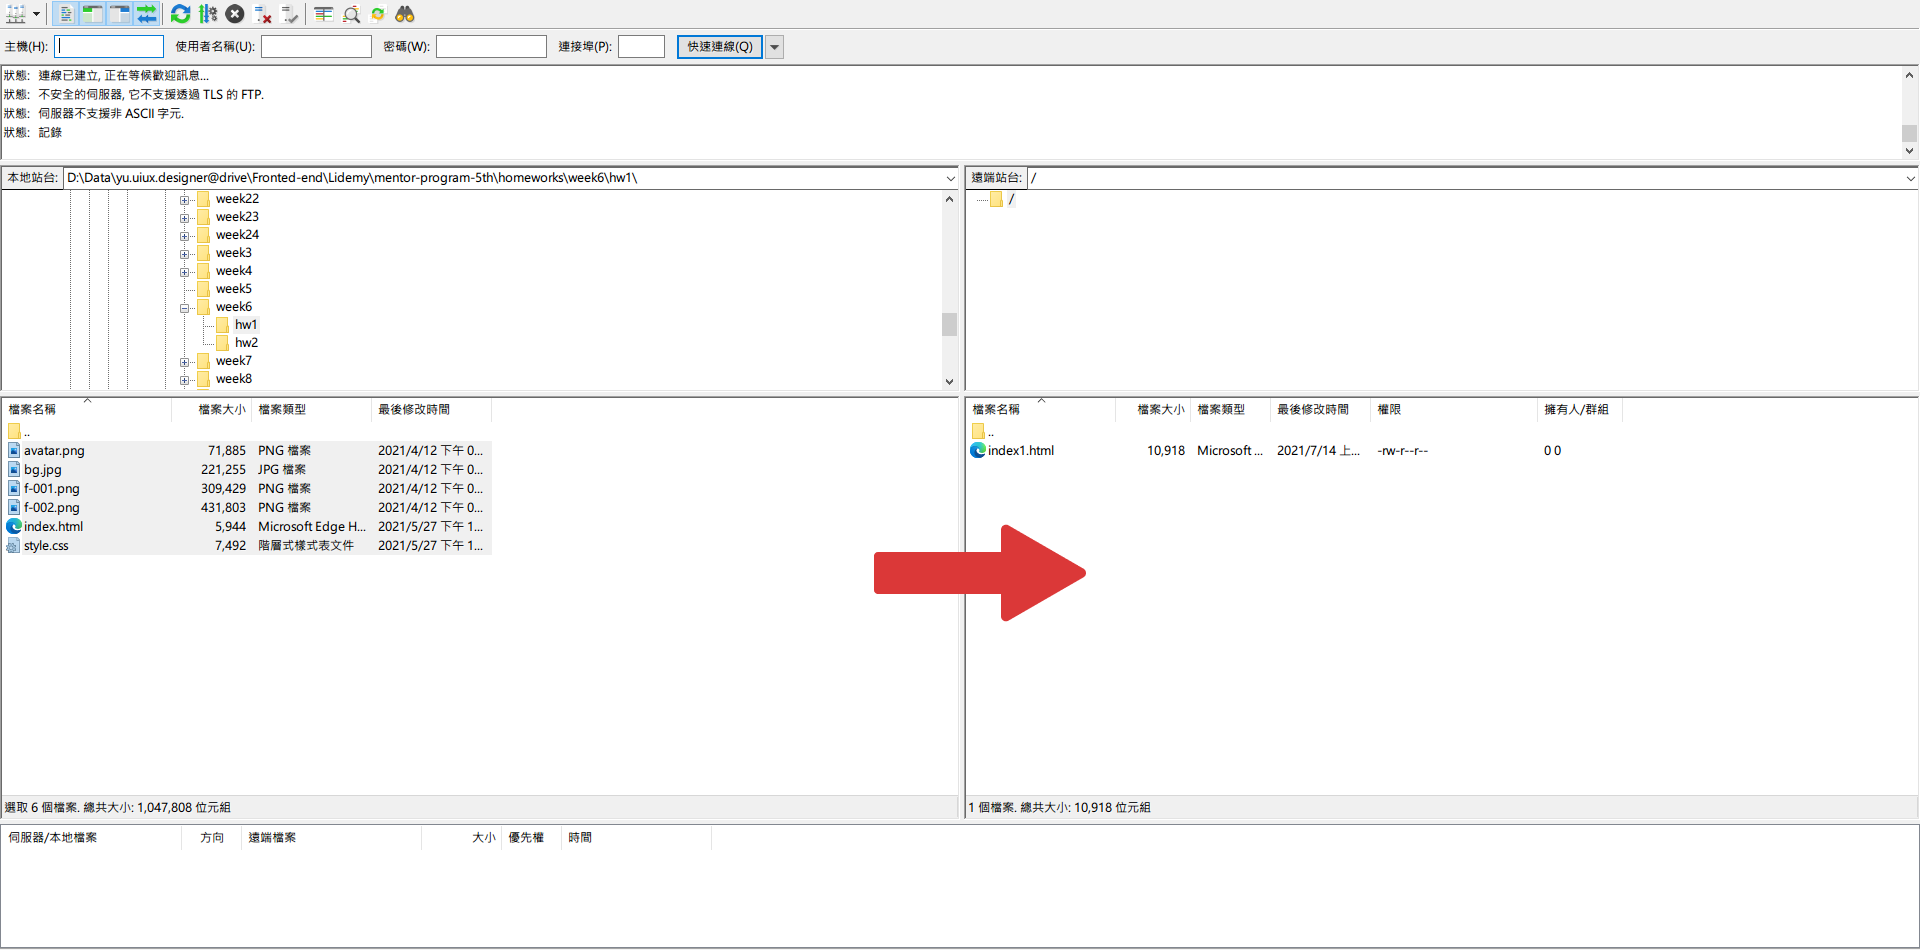Toggle directory comparison
1920x950 pixels.
tap(351, 14)
